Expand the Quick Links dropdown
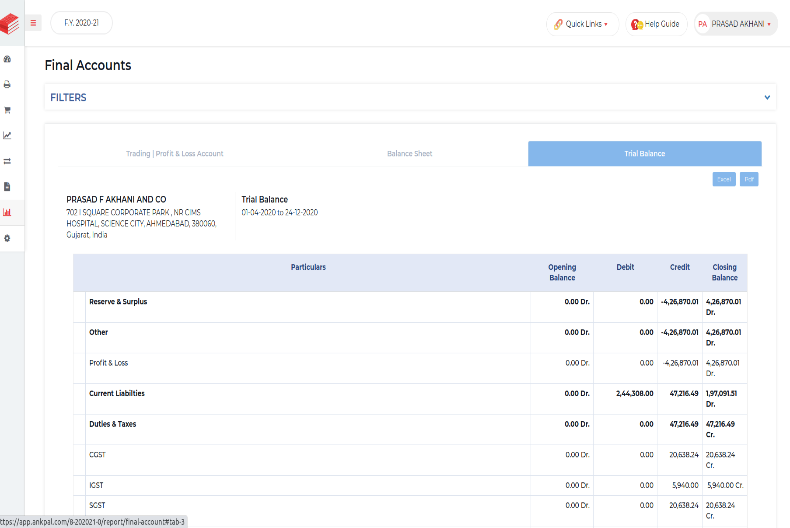 pyautogui.click(x=582, y=23)
